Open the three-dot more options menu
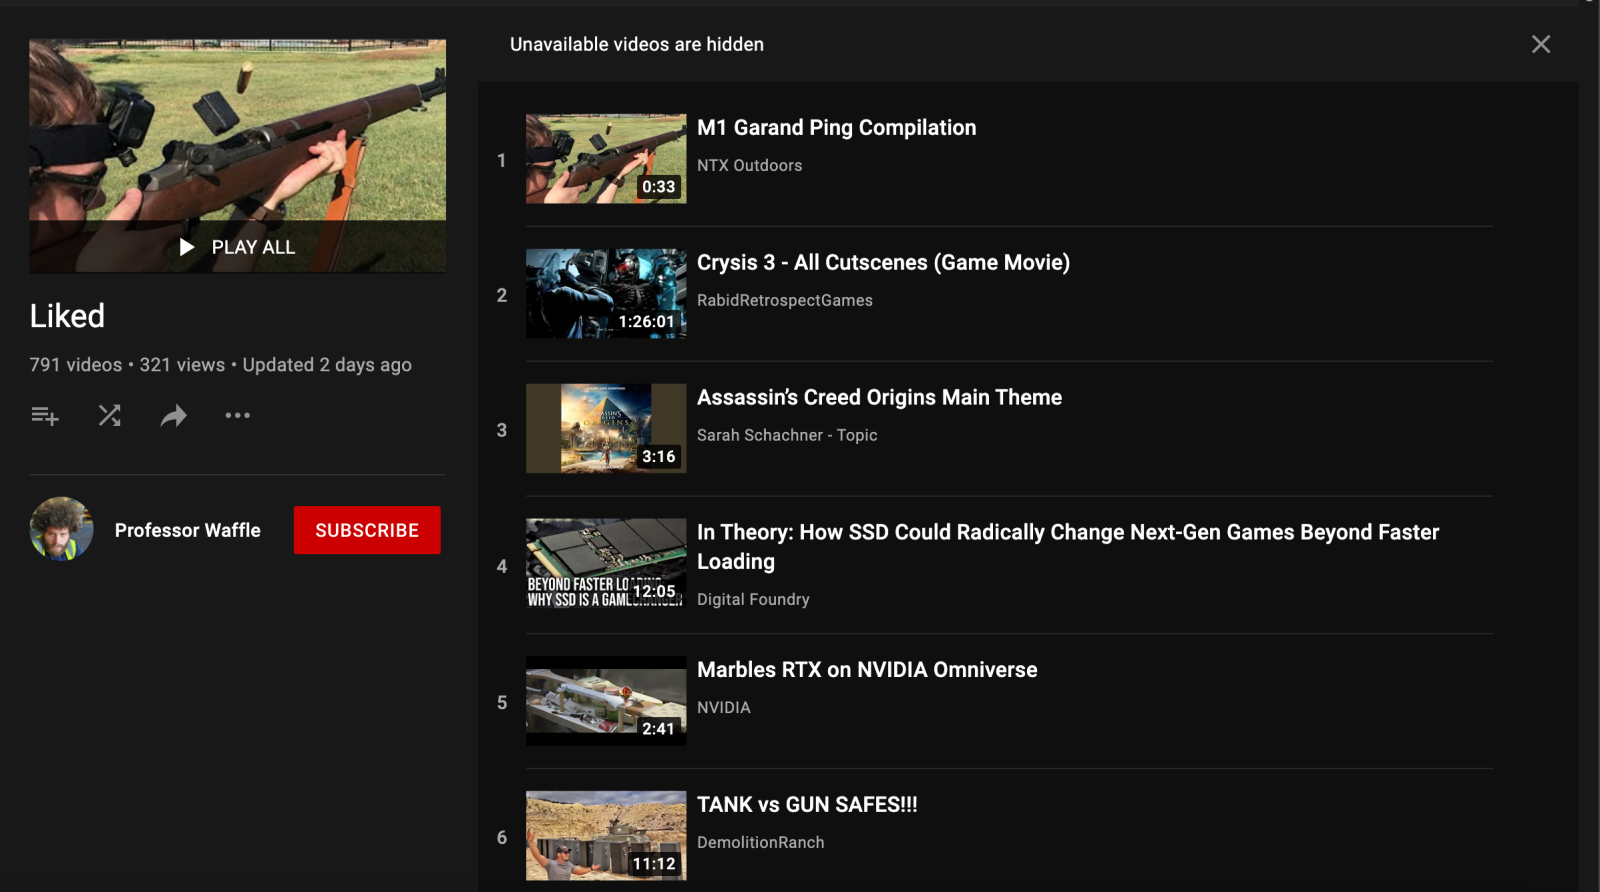1600x892 pixels. [237, 415]
